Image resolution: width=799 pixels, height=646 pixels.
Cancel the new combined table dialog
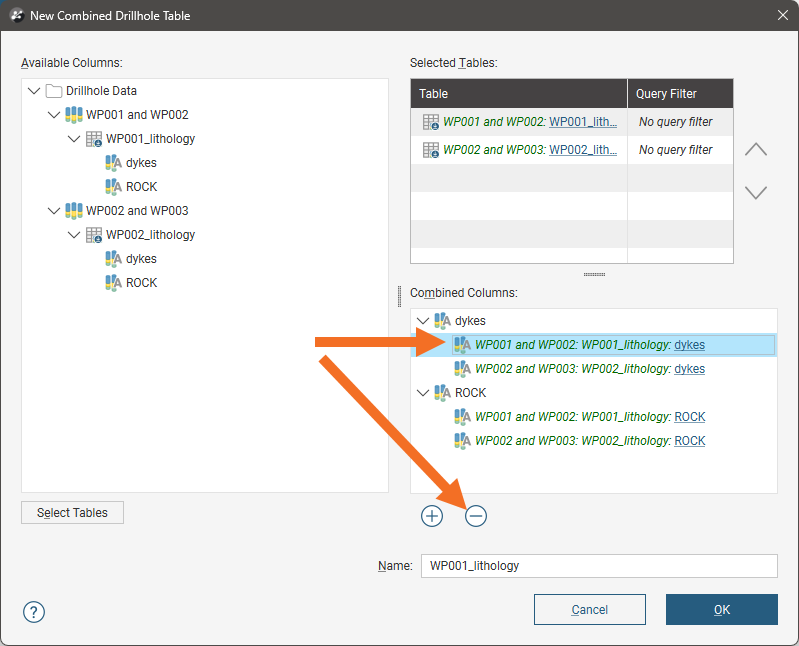[589, 610]
